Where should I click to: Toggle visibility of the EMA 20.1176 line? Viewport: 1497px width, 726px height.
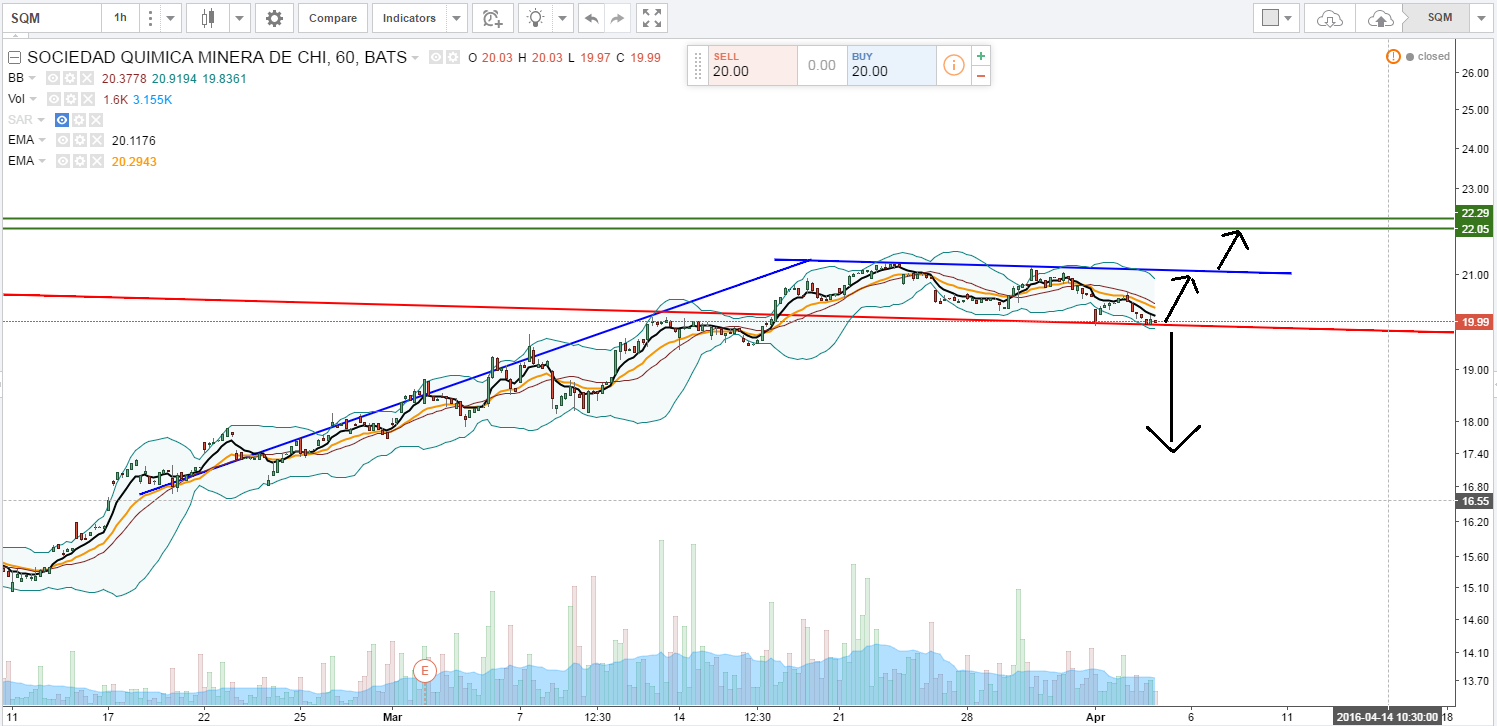62,141
